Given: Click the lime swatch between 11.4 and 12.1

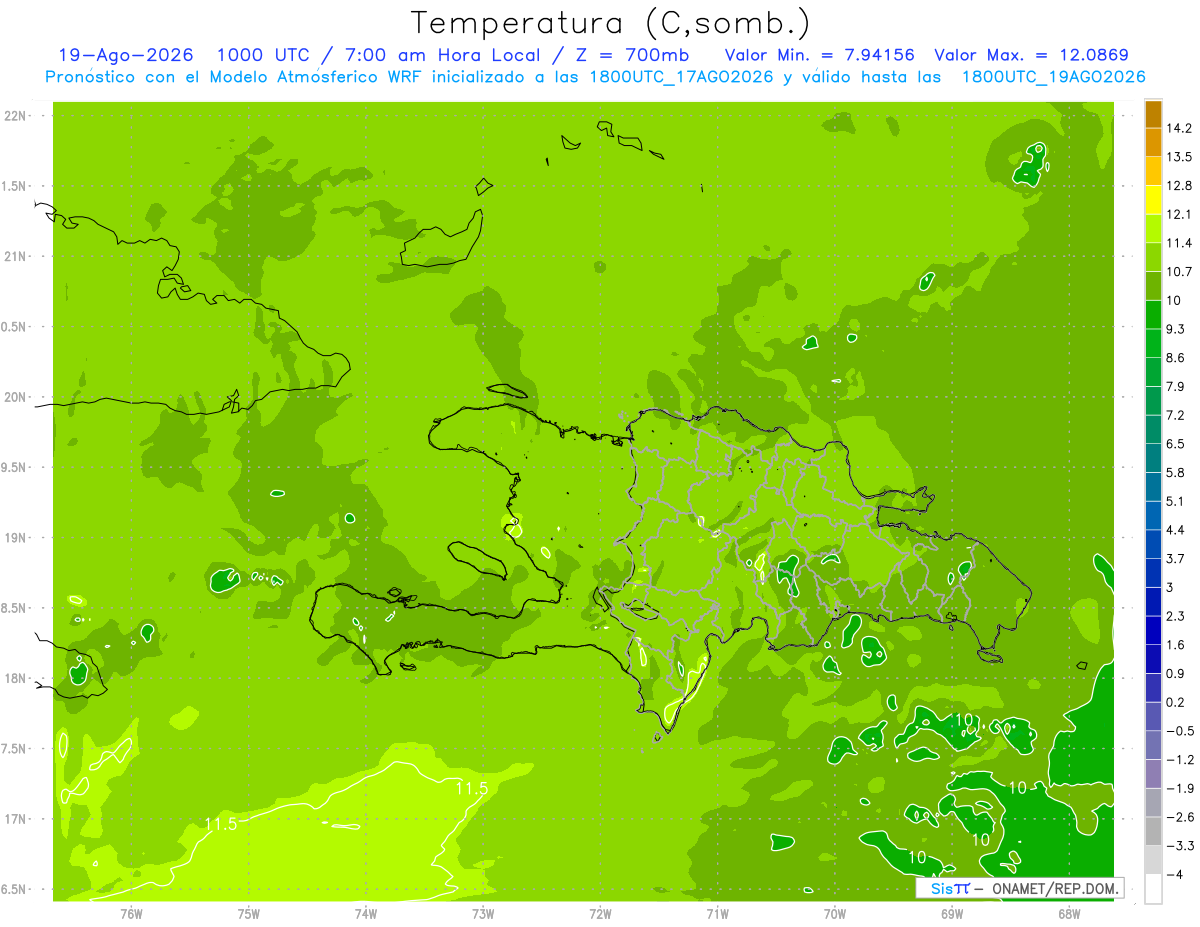Looking at the screenshot, I should pyautogui.click(x=1153, y=229).
